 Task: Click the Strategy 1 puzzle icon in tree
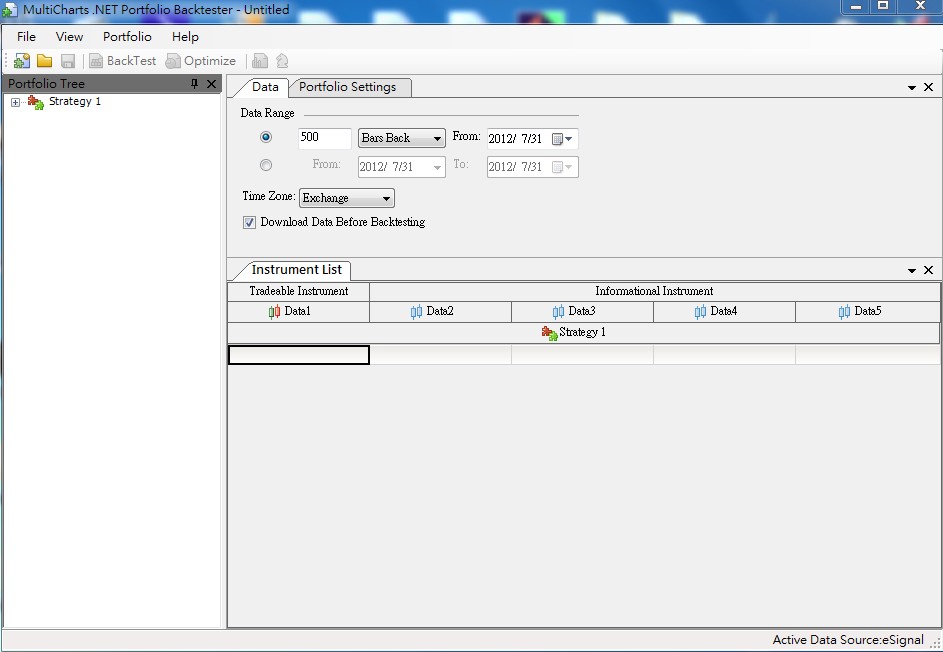tap(35, 102)
